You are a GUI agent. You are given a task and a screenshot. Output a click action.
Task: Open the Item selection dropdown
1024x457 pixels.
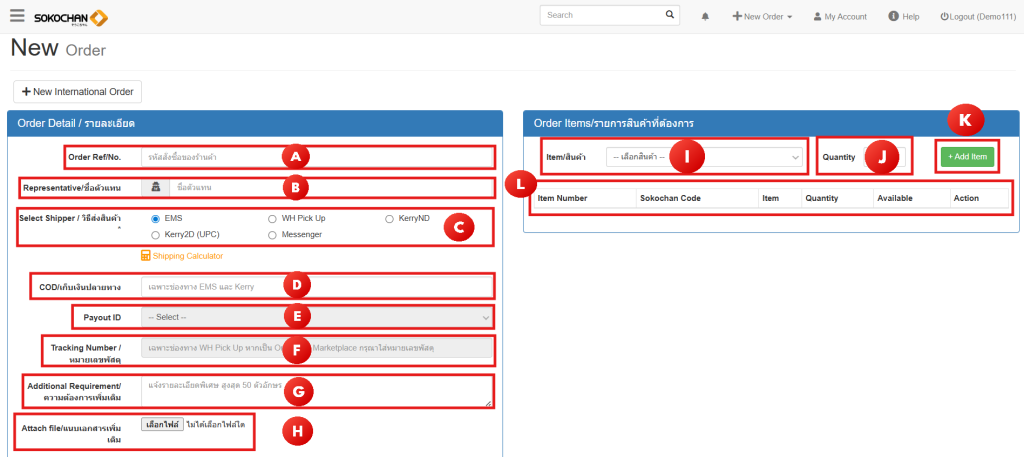coord(703,157)
